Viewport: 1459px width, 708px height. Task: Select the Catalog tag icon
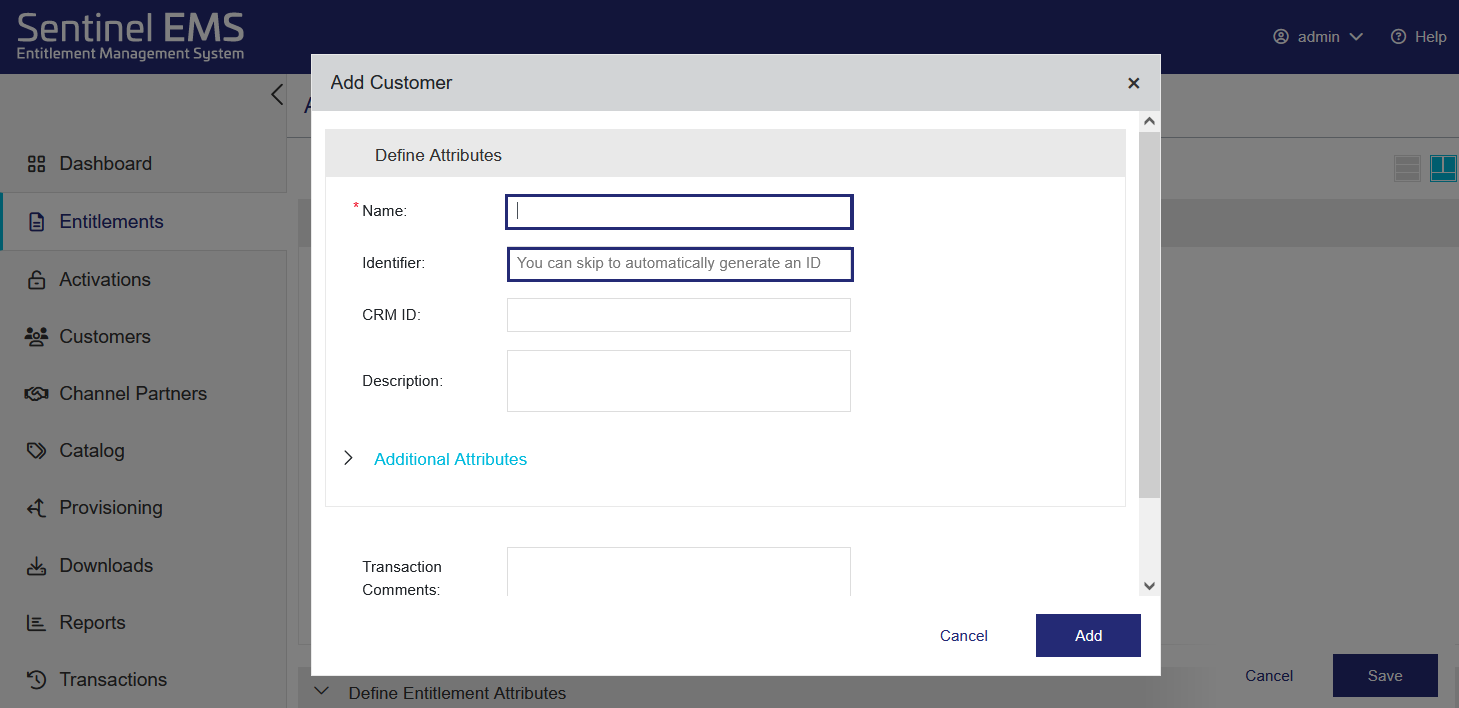tap(36, 450)
